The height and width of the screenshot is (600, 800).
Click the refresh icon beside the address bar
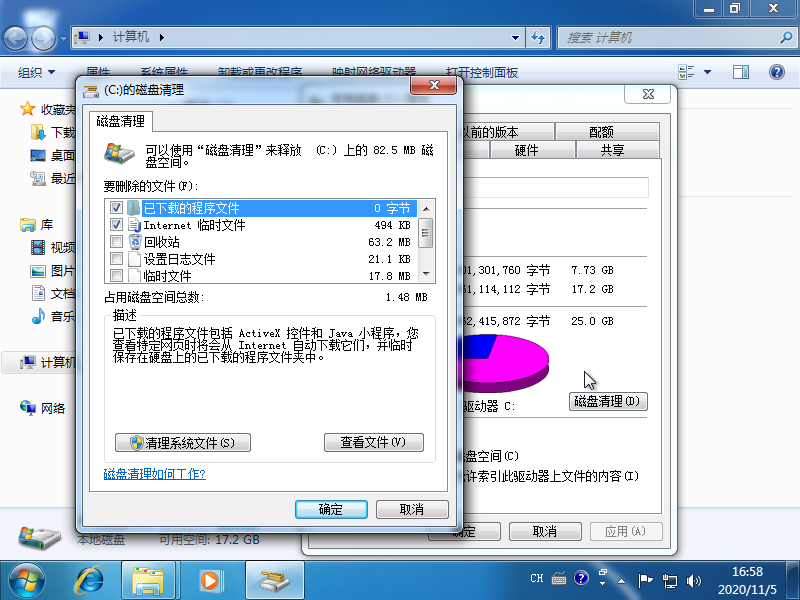[539, 37]
